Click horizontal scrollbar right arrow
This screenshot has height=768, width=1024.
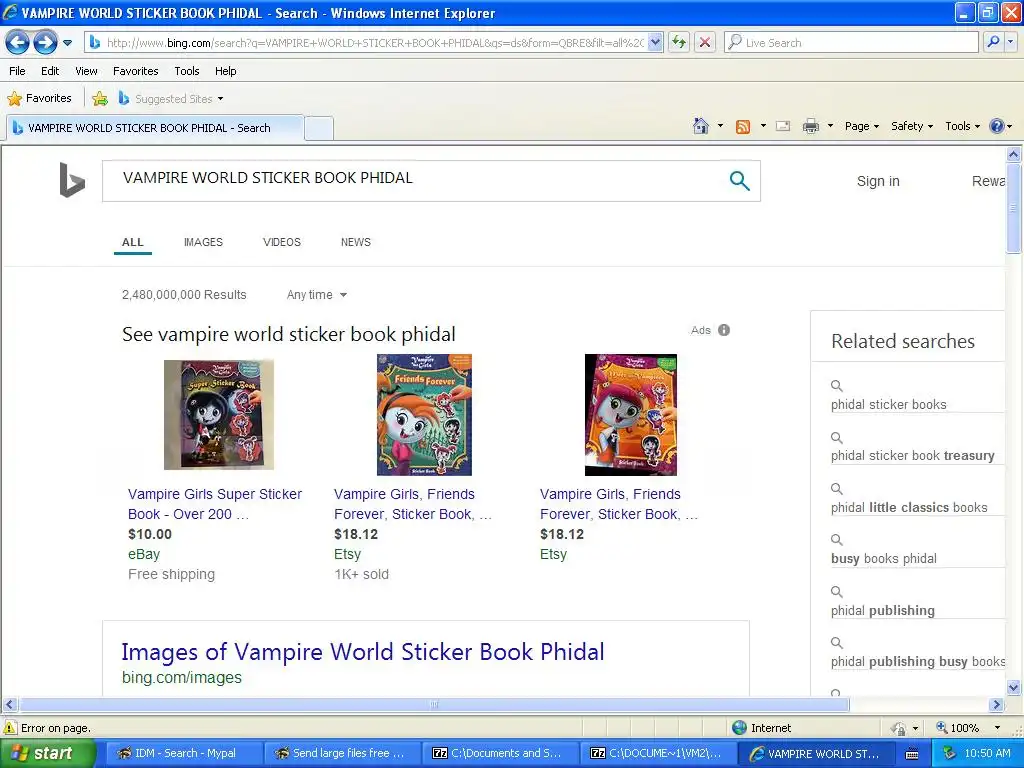[997, 705]
